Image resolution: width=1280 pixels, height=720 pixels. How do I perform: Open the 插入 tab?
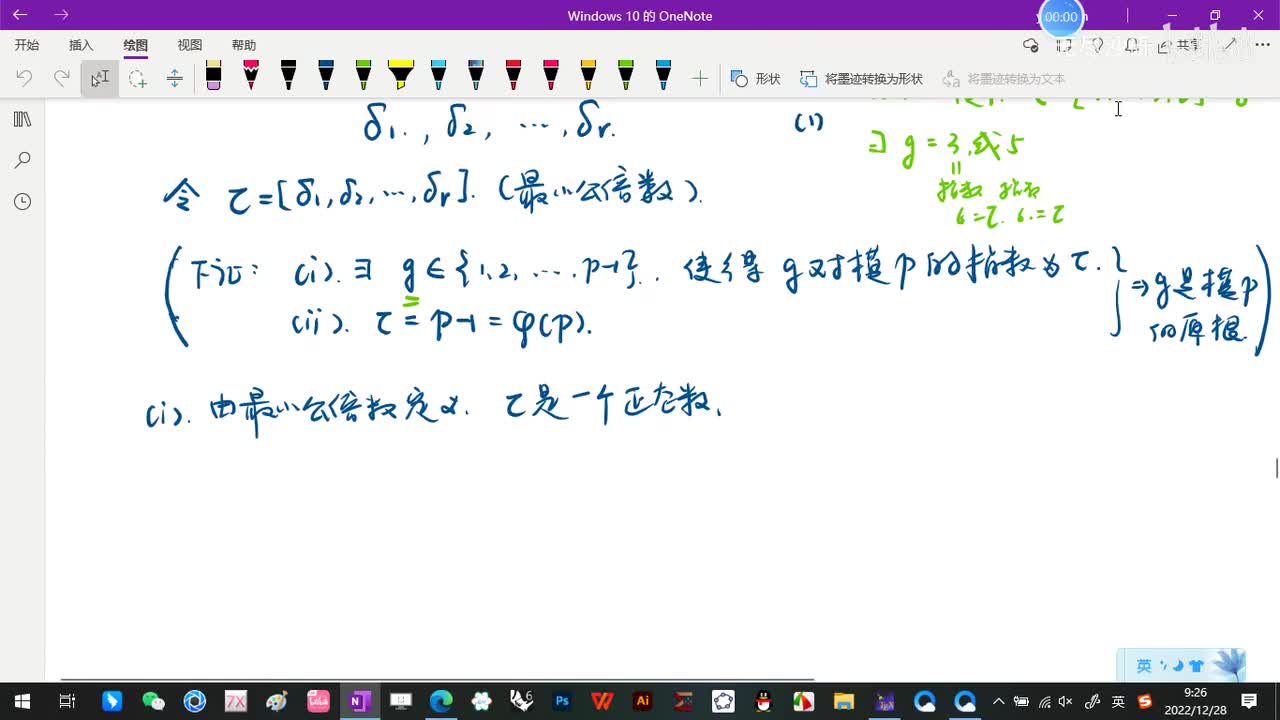coord(81,45)
